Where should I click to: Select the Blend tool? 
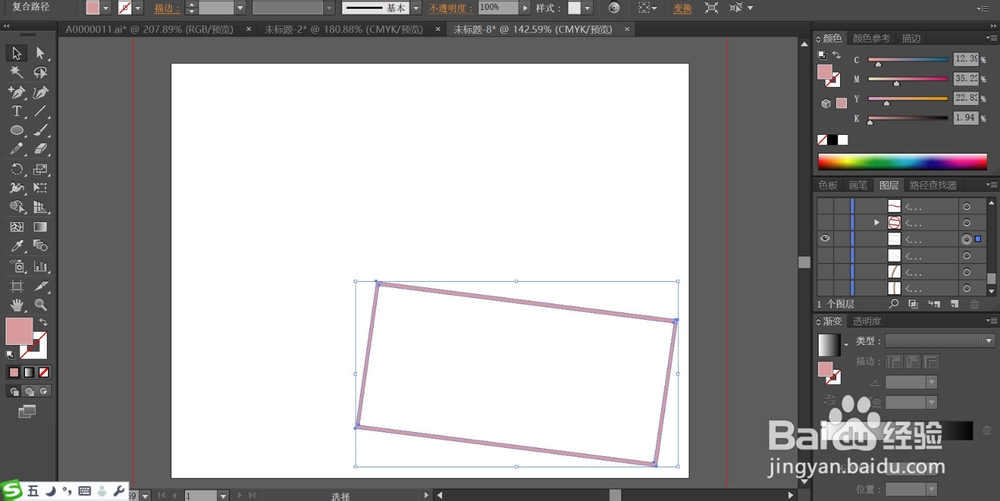pos(40,245)
